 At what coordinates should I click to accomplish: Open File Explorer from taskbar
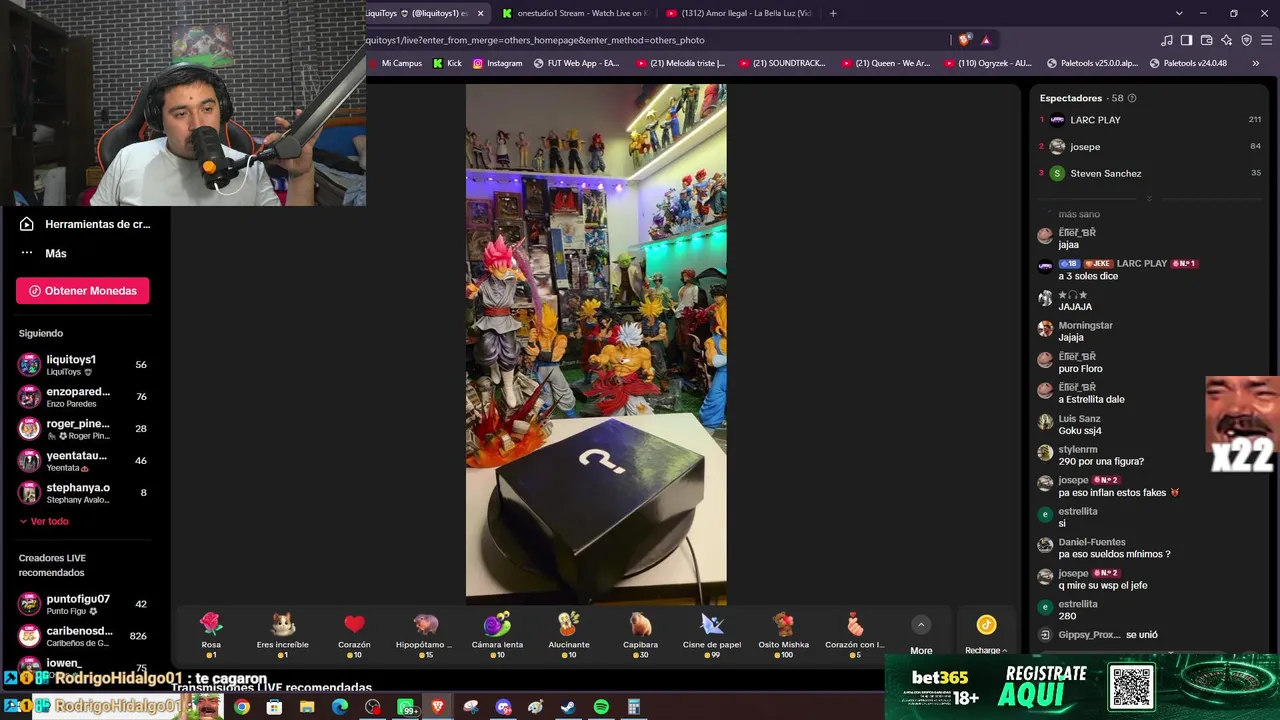coord(307,707)
